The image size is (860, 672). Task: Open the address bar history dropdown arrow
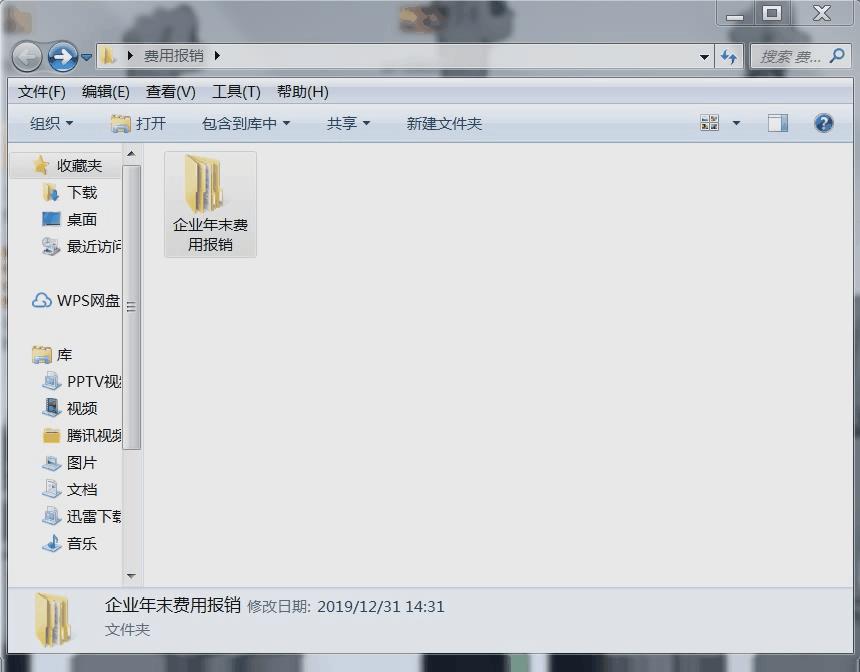click(x=703, y=56)
